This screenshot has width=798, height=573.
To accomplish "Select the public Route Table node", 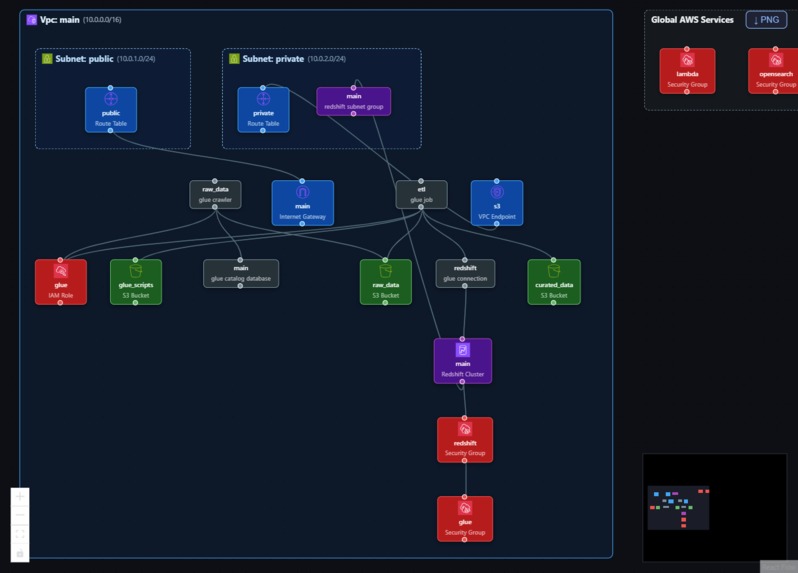I will point(111,109).
